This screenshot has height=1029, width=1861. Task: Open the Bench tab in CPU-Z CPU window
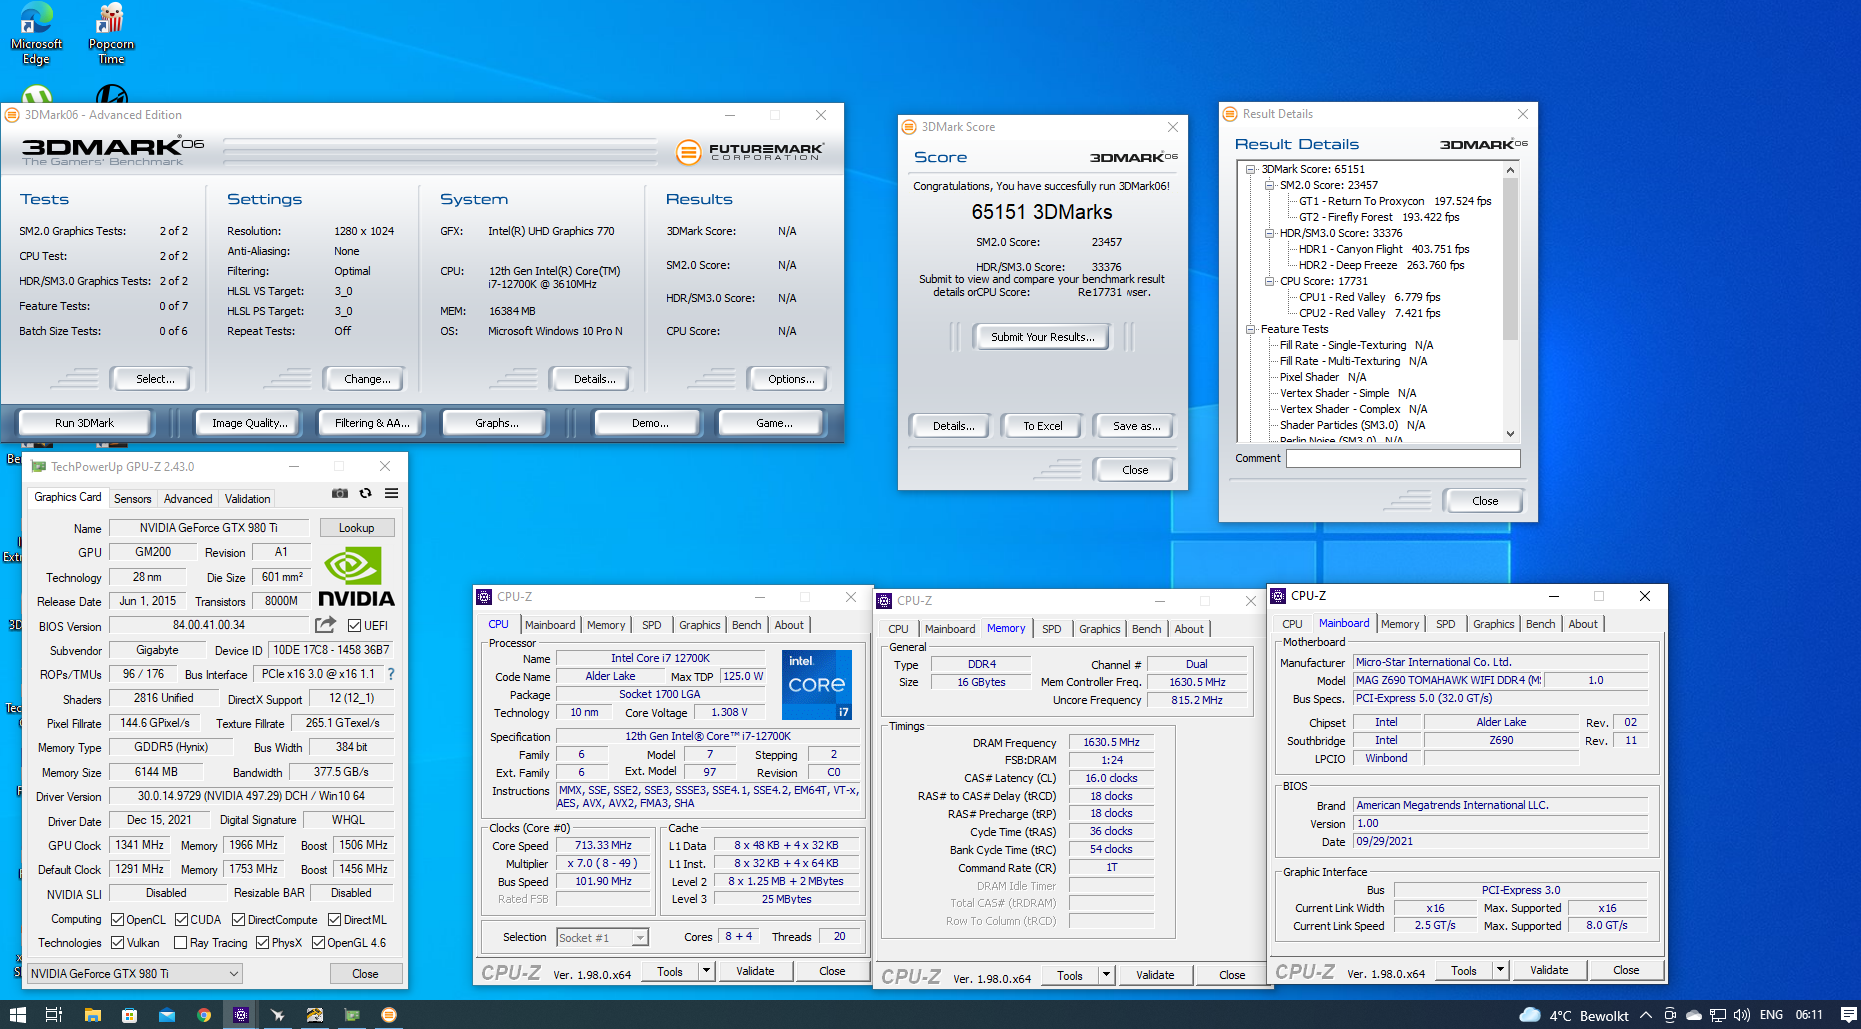(x=746, y=625)
